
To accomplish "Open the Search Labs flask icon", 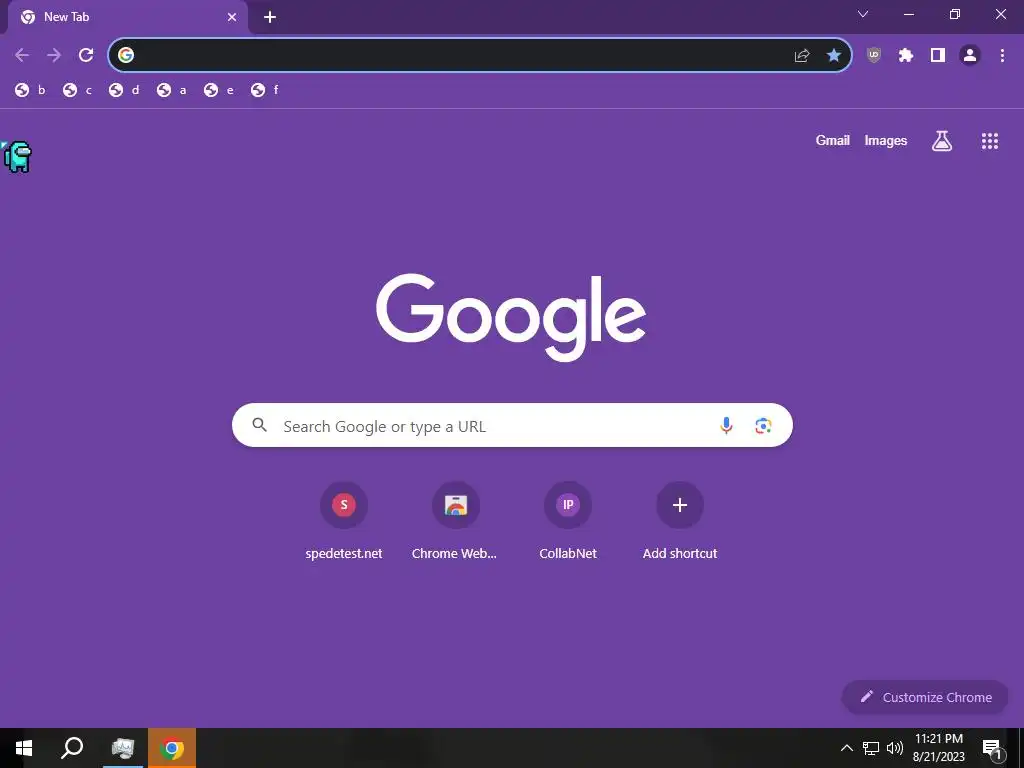I will coord(942,140).
